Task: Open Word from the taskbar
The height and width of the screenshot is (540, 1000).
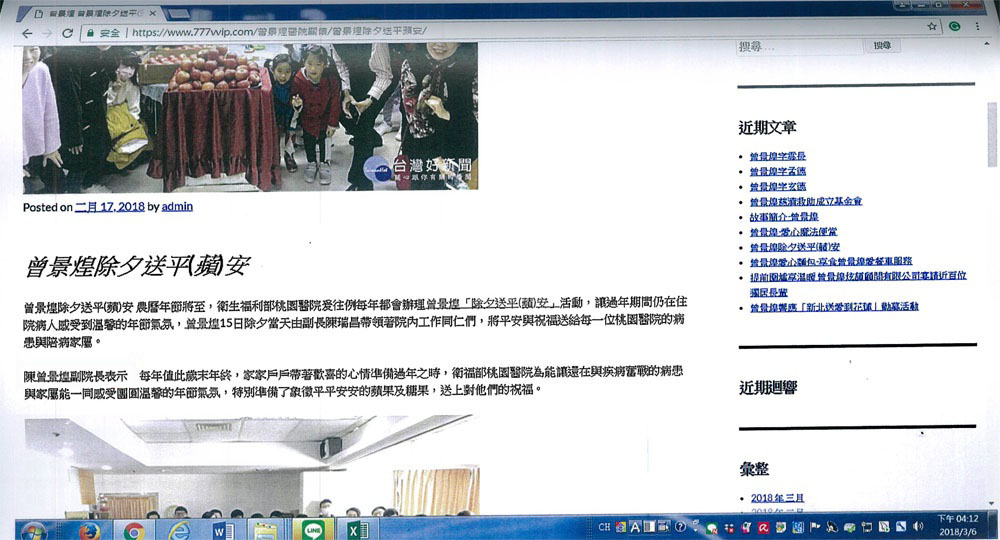Action: pyautogui.click(x=222, y=529)
